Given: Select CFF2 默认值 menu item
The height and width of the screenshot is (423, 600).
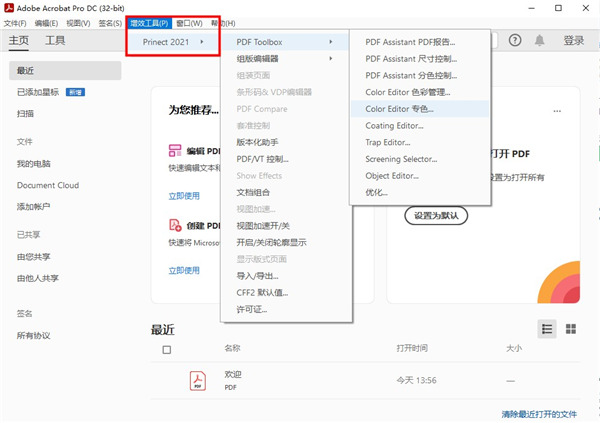Looking at the screenshot, I should (286, 293).
